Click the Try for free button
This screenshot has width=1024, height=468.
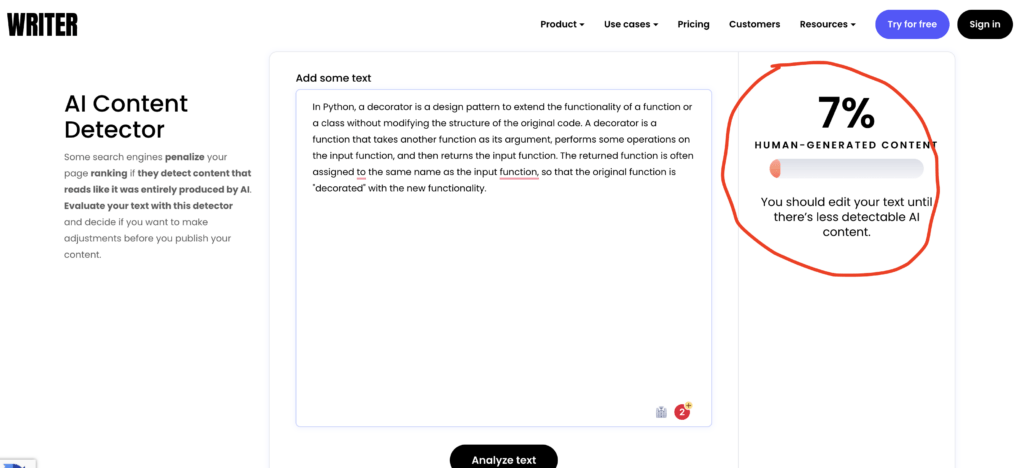[912, 24]
